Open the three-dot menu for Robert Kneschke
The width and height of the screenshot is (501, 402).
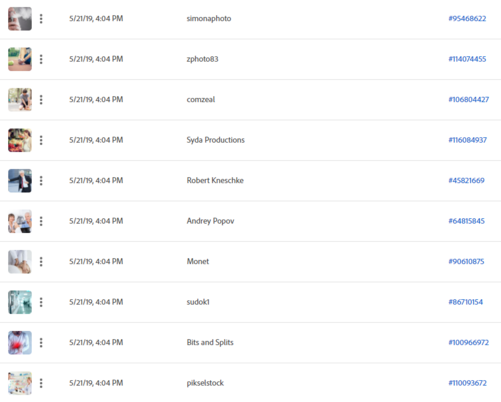(x=41, y=181)
